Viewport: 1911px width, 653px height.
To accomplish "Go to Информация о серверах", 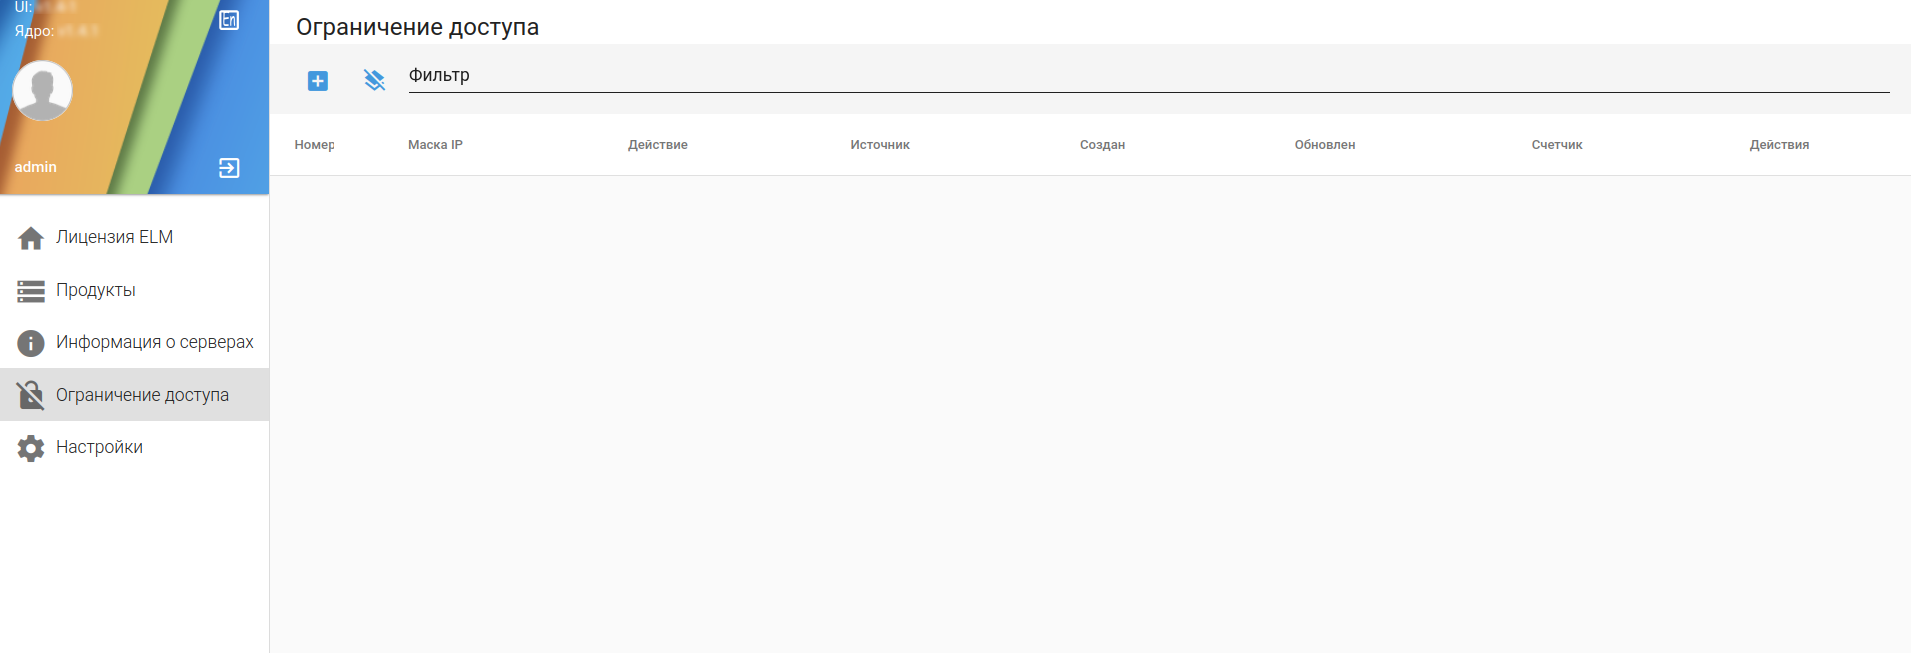I will (134, 342).
